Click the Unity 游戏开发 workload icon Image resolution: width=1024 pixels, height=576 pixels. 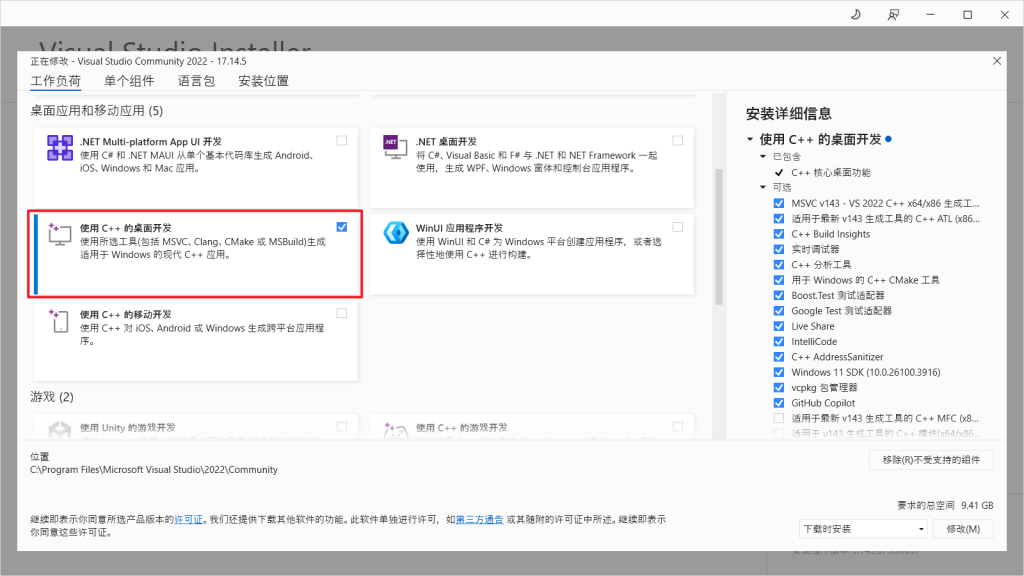(x=59, y=430)
